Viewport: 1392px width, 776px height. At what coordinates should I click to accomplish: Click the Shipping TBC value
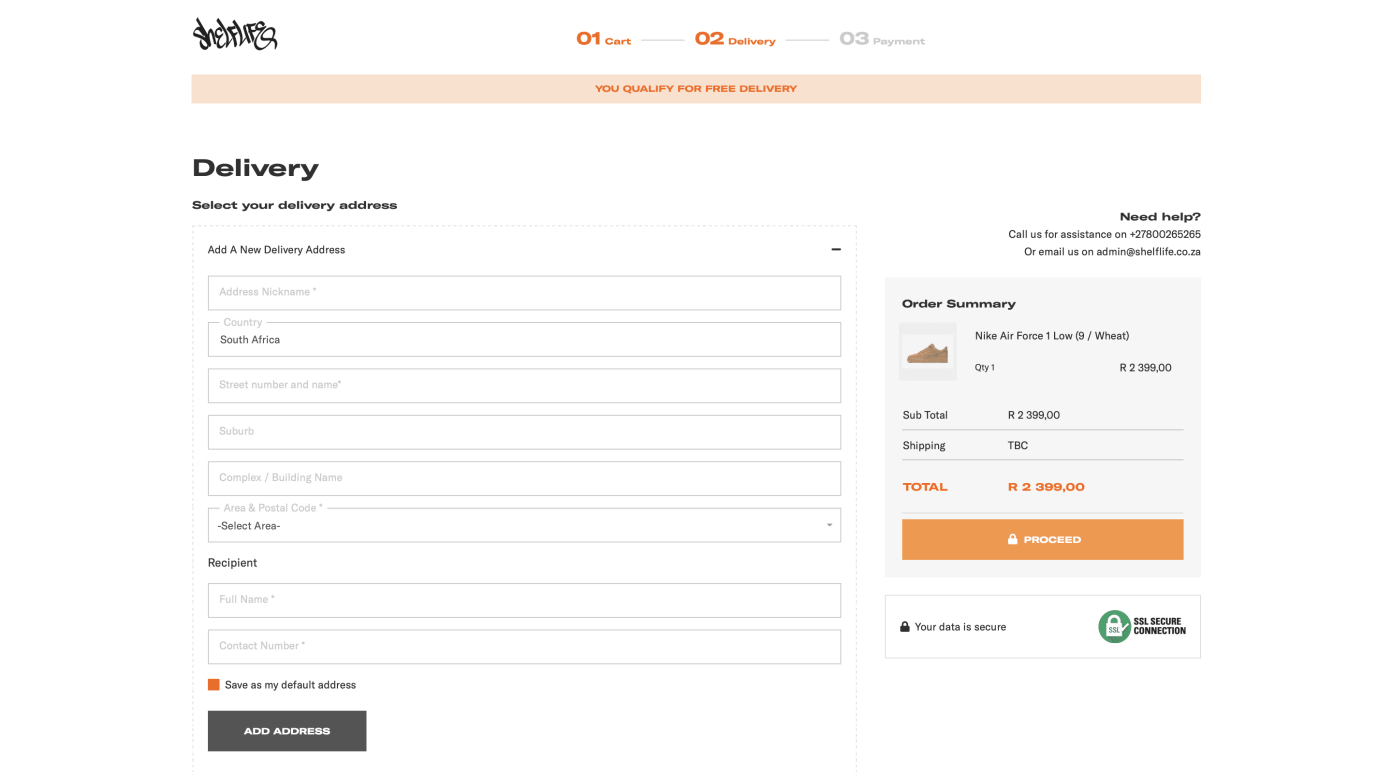[x=1018, y=446]
